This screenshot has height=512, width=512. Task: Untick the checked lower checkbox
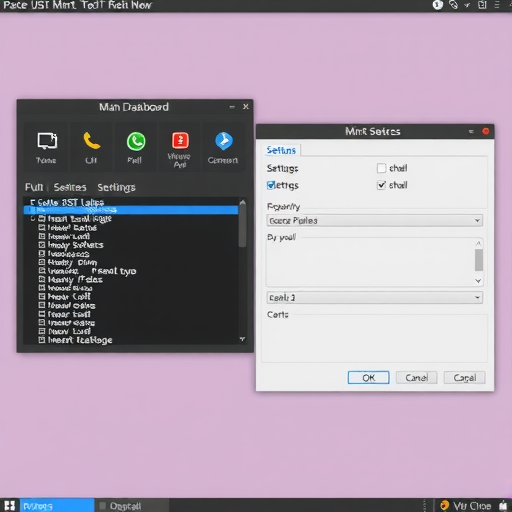point(381,185)
